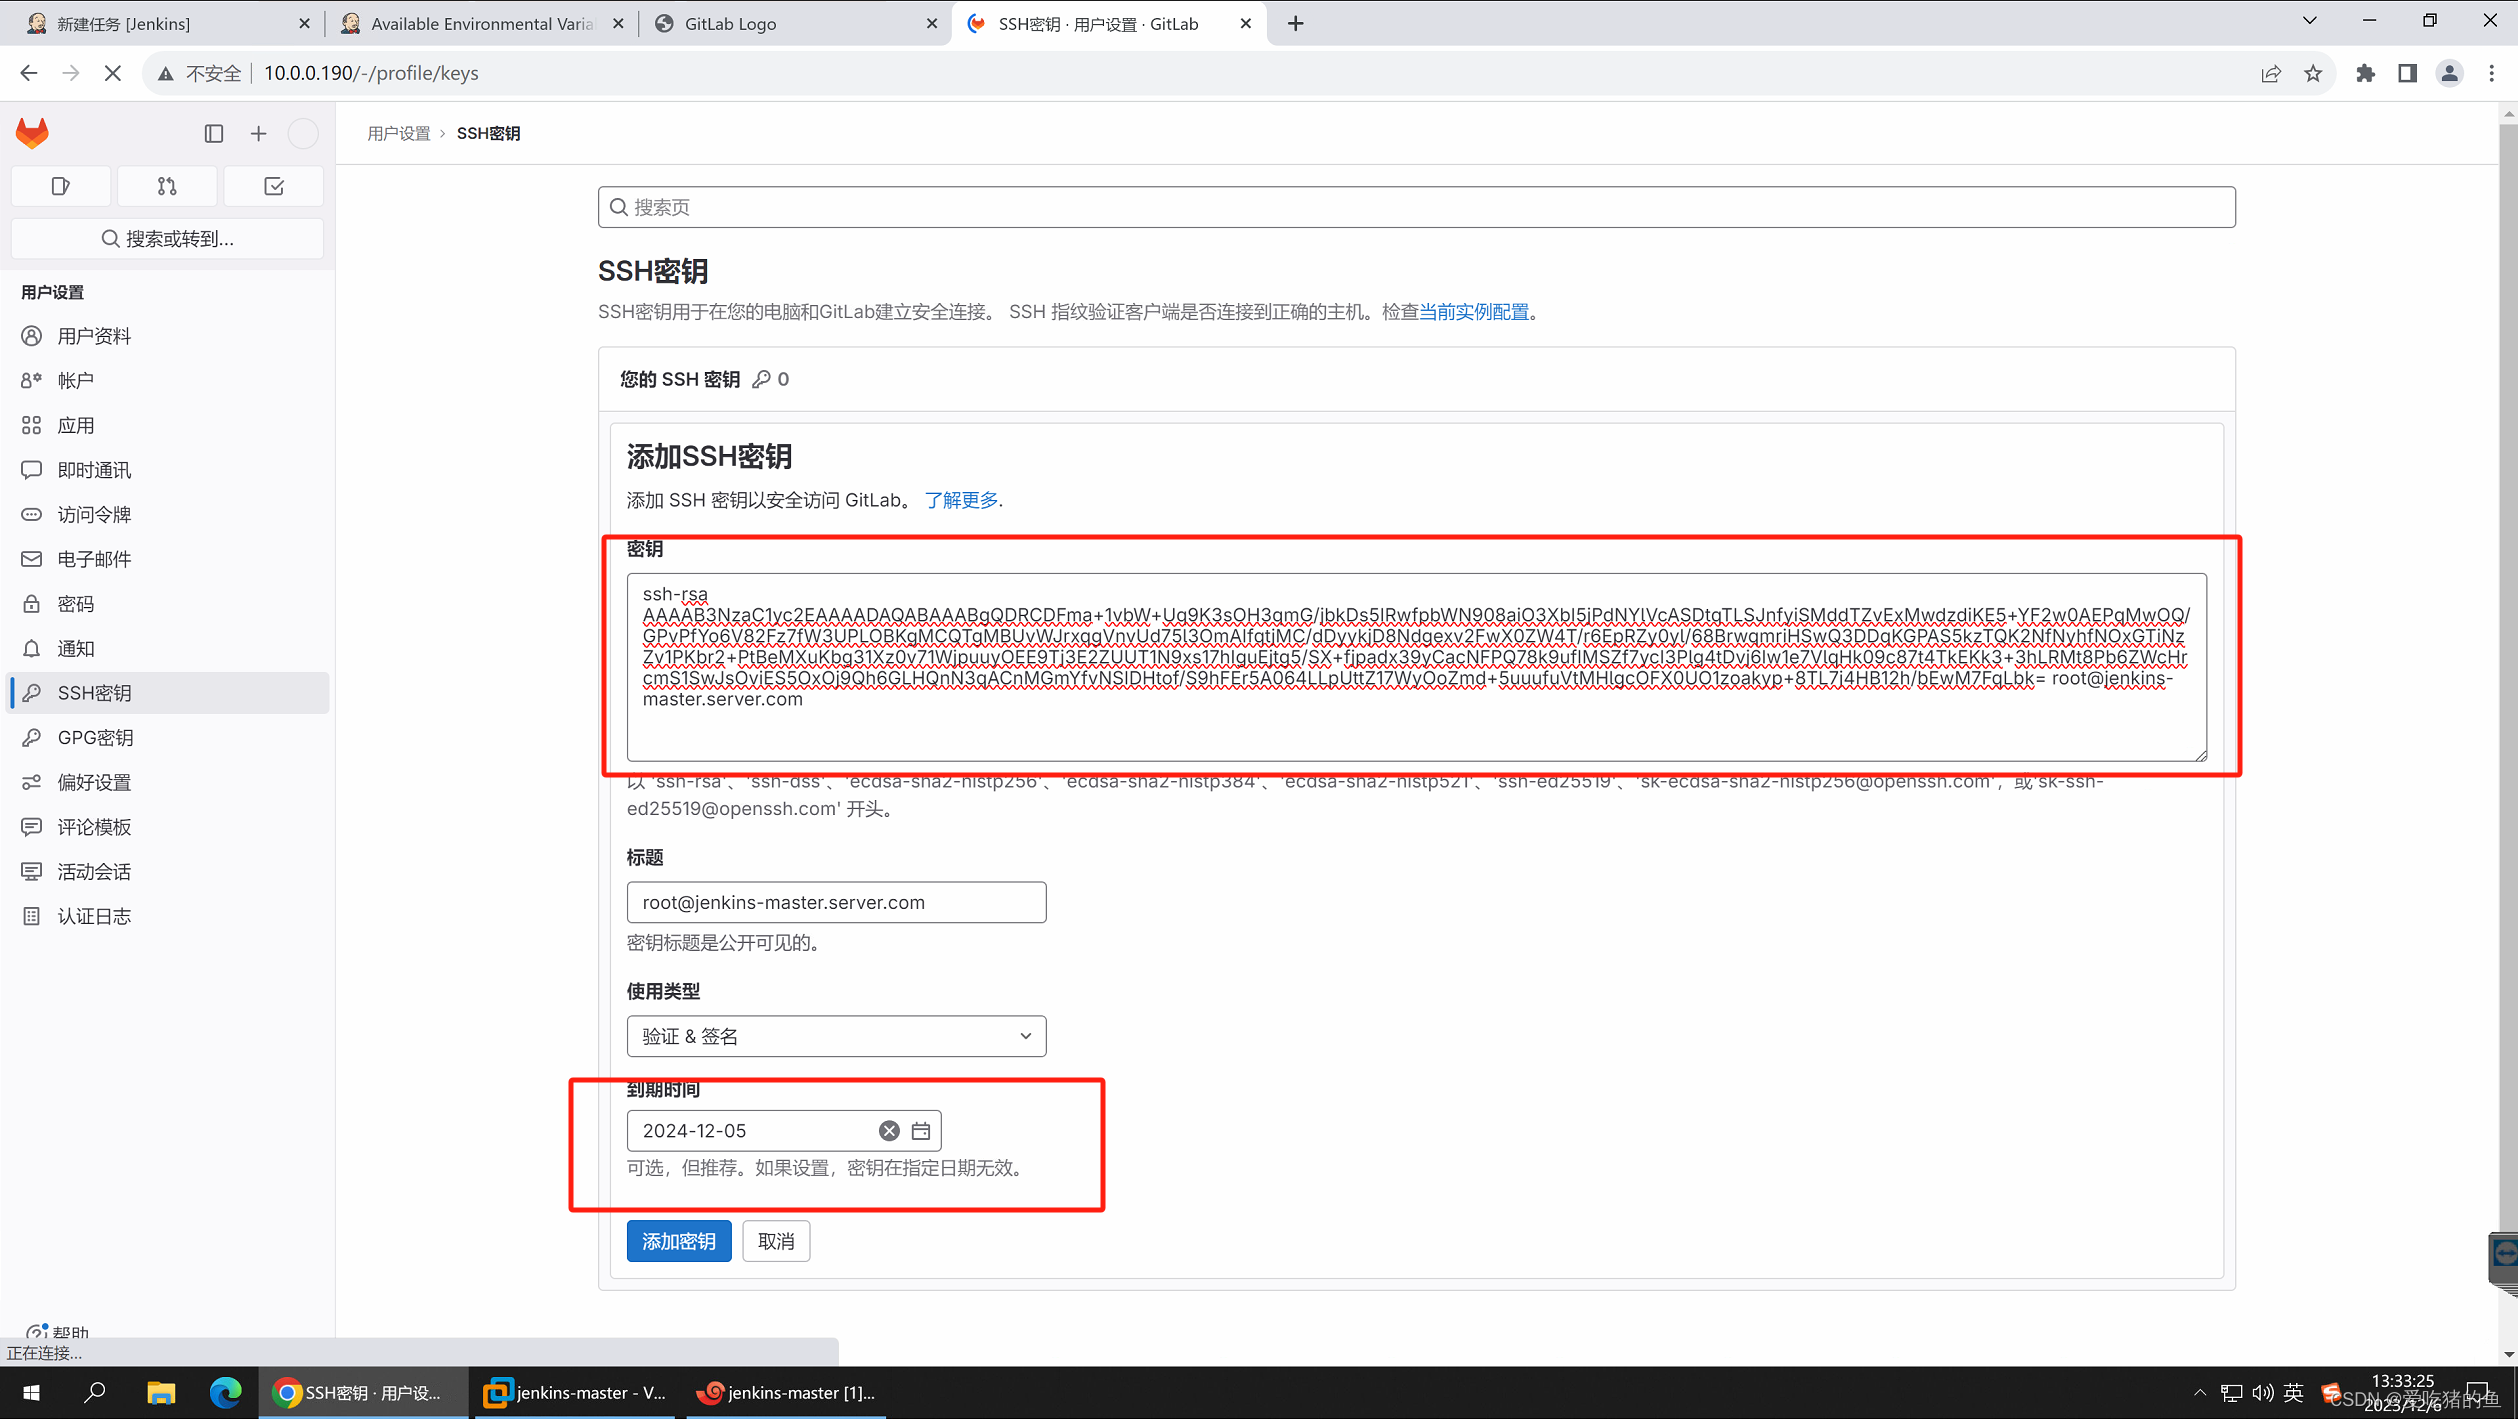This screenshot has width=2518, height=1419.
Task: Click the plus create-new icon in sidebar
Action: [x=259, y=133]
